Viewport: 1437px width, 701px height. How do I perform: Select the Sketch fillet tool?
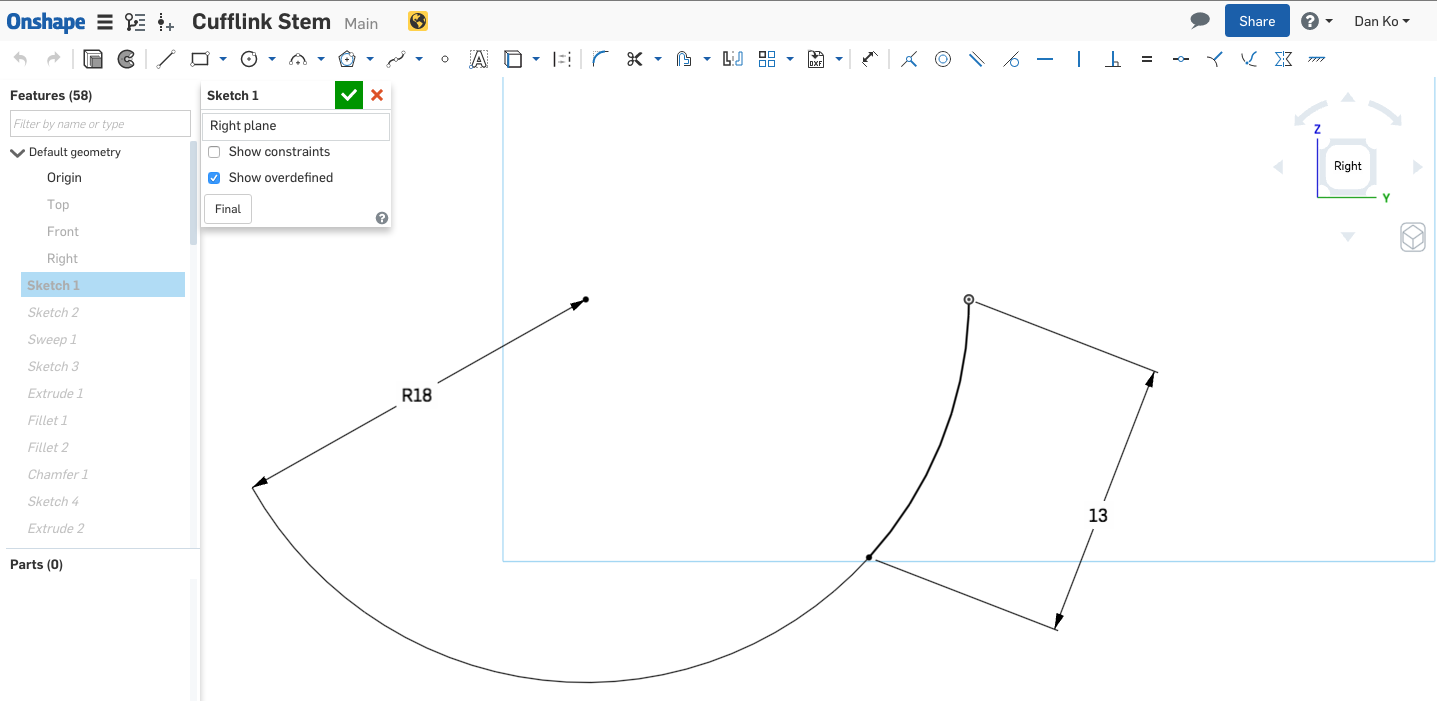[600, 59]
